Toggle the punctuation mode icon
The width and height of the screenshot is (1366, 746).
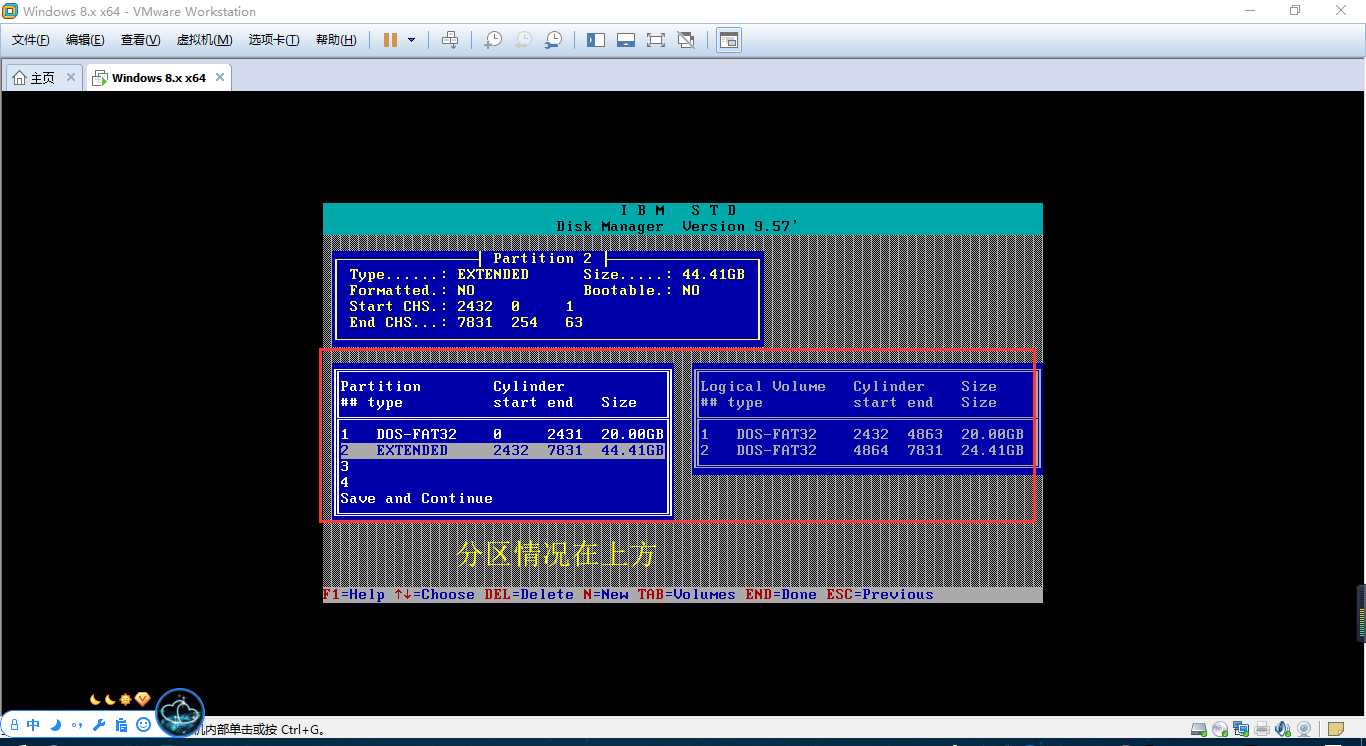[x=77, y=725]
